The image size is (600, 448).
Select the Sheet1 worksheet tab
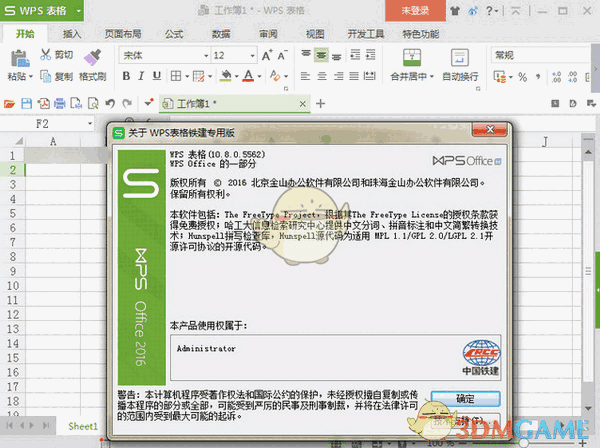click(x=83, y=426)
